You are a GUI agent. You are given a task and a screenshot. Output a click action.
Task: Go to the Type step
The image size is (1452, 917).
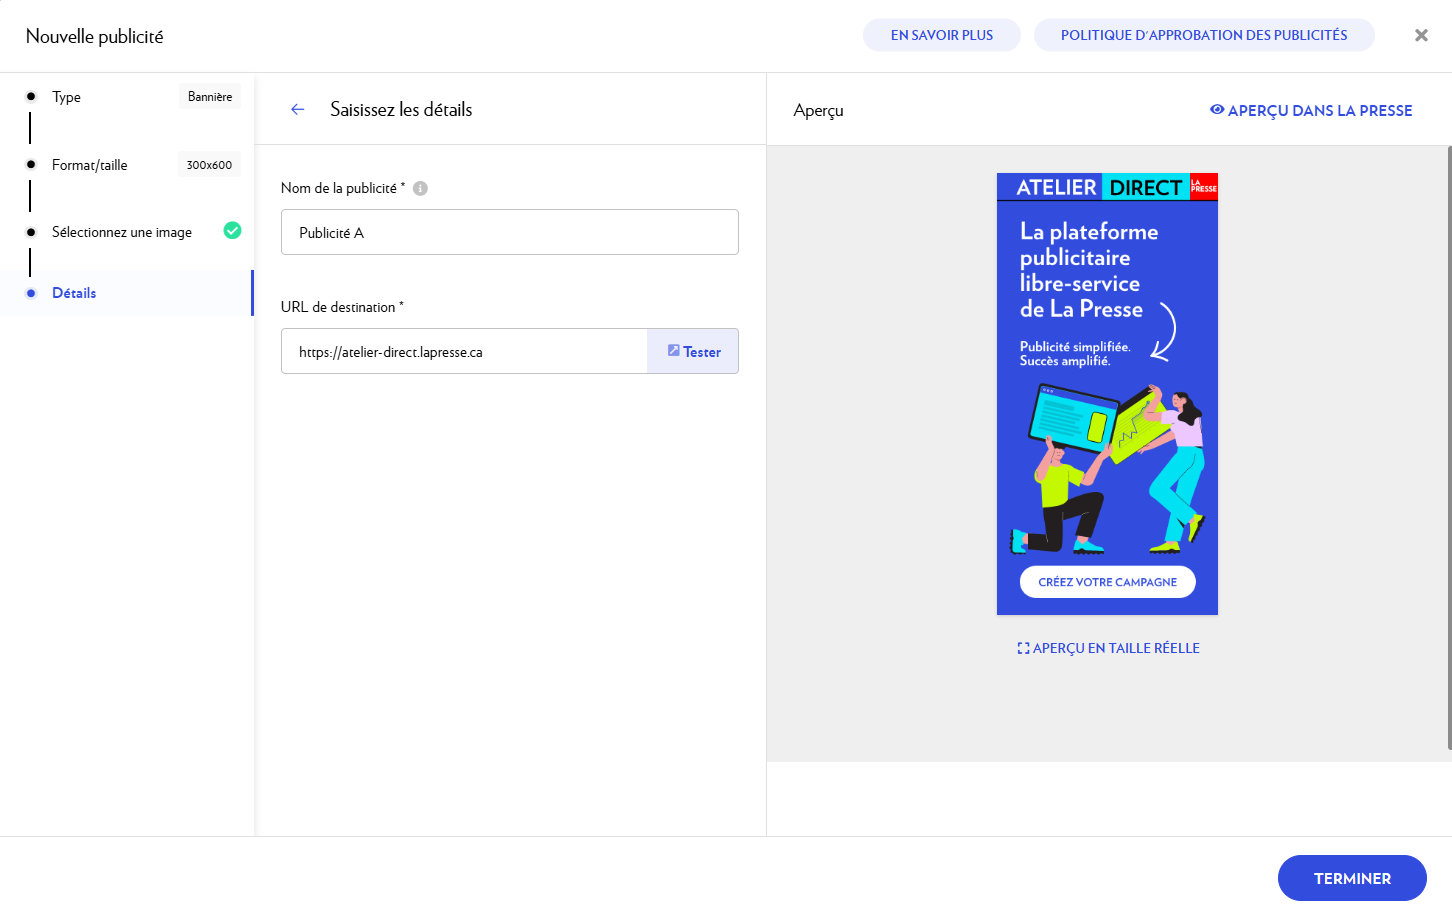[x=67, y=97]
